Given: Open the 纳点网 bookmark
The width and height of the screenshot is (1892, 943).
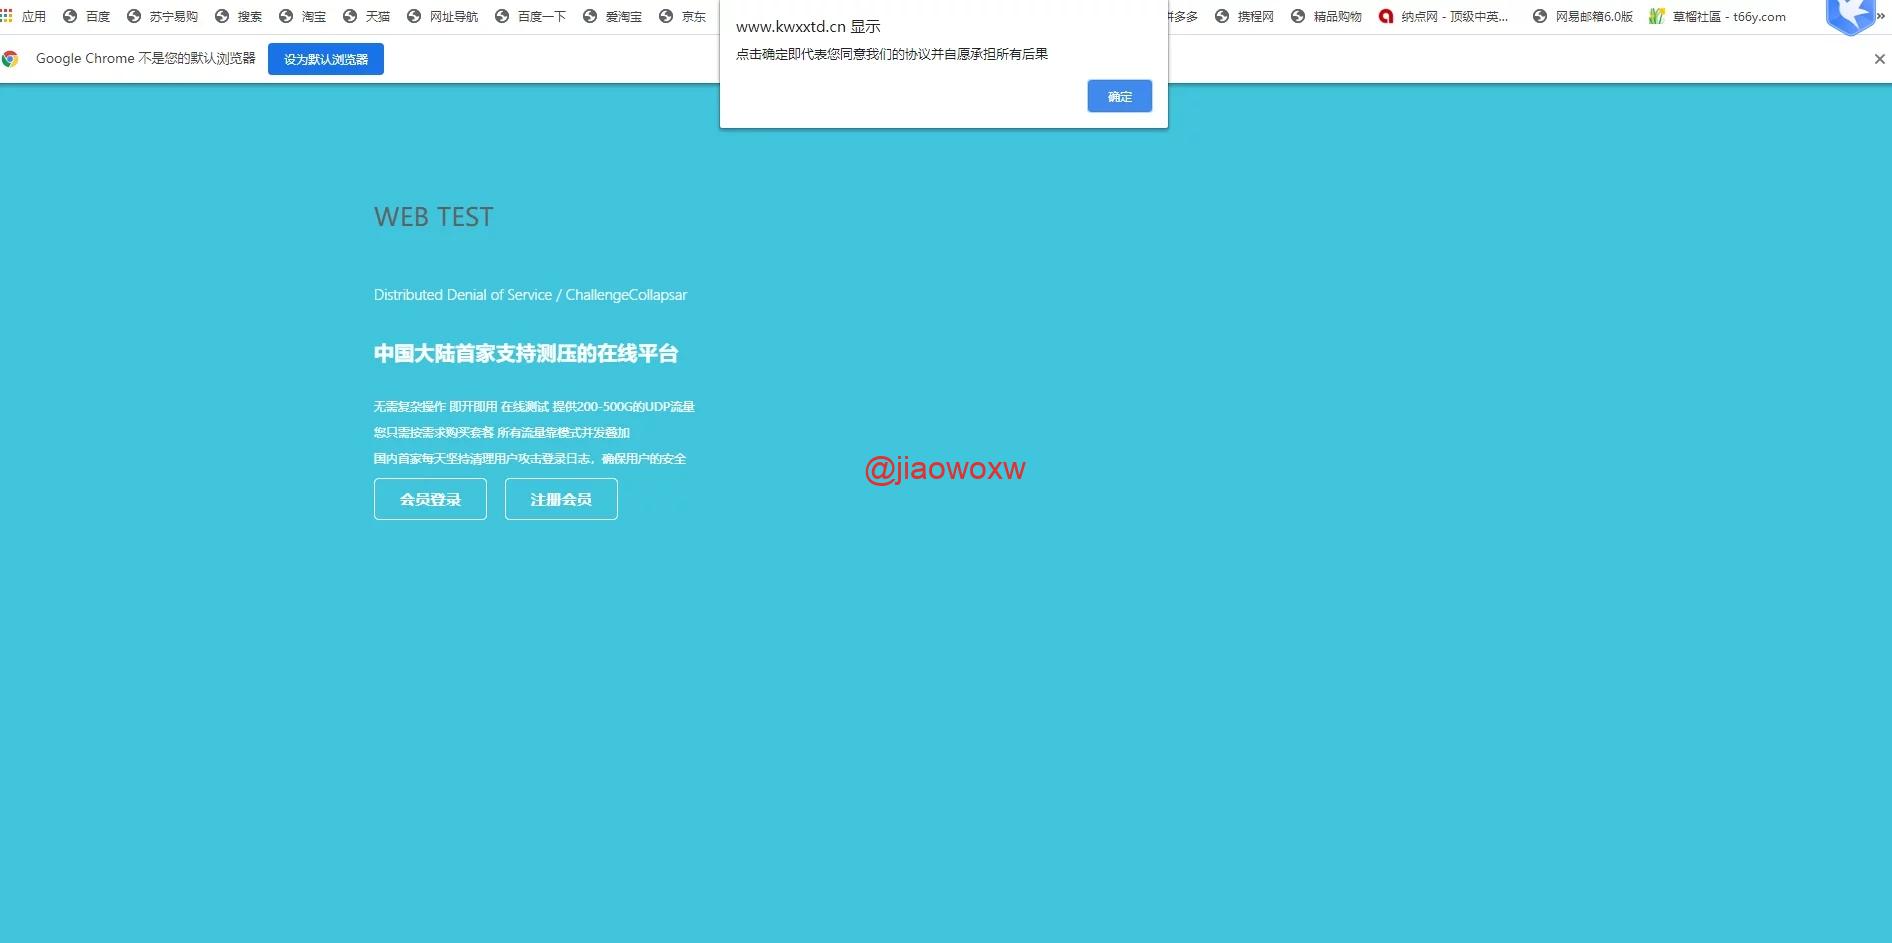Looking at the screenshot, I should (x=1443, y=16).
